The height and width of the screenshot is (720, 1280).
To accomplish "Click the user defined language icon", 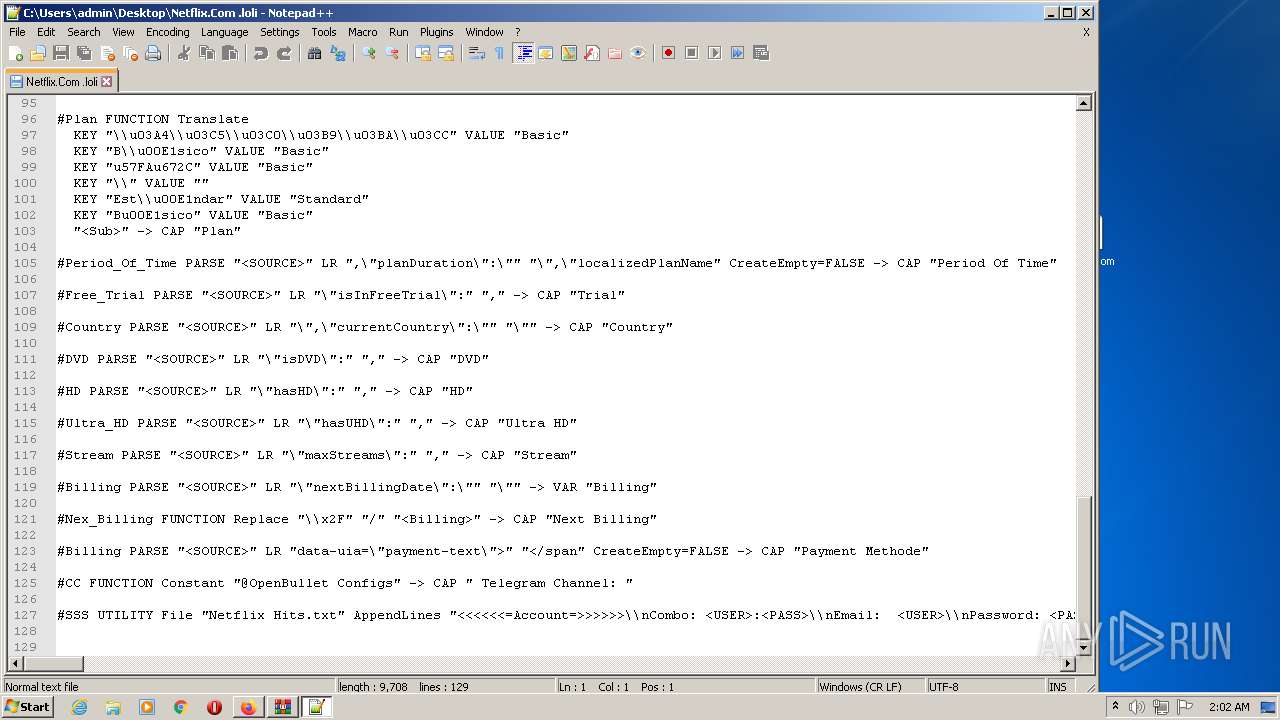I will click(x=546, y=53).
